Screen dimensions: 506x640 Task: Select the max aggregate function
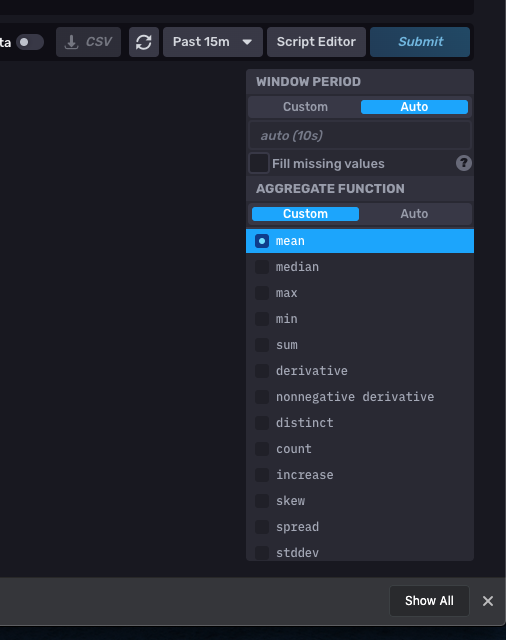click(x=360, y=293)
